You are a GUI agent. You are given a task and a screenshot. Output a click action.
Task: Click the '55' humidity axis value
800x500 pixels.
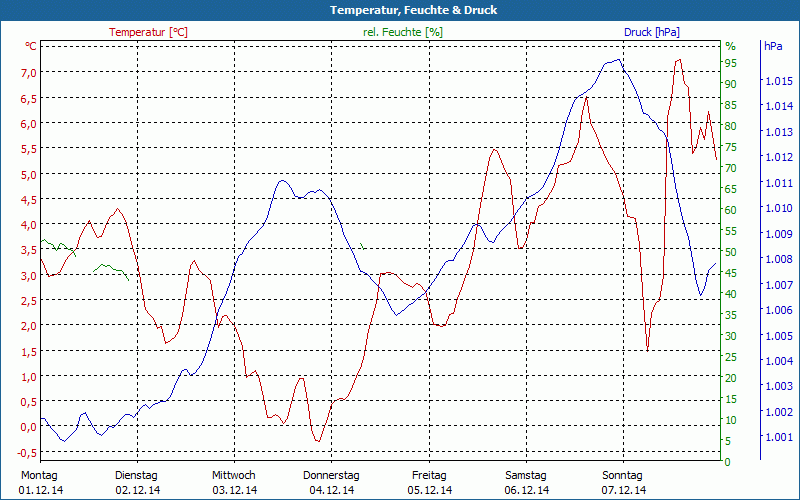click(731, 232)
